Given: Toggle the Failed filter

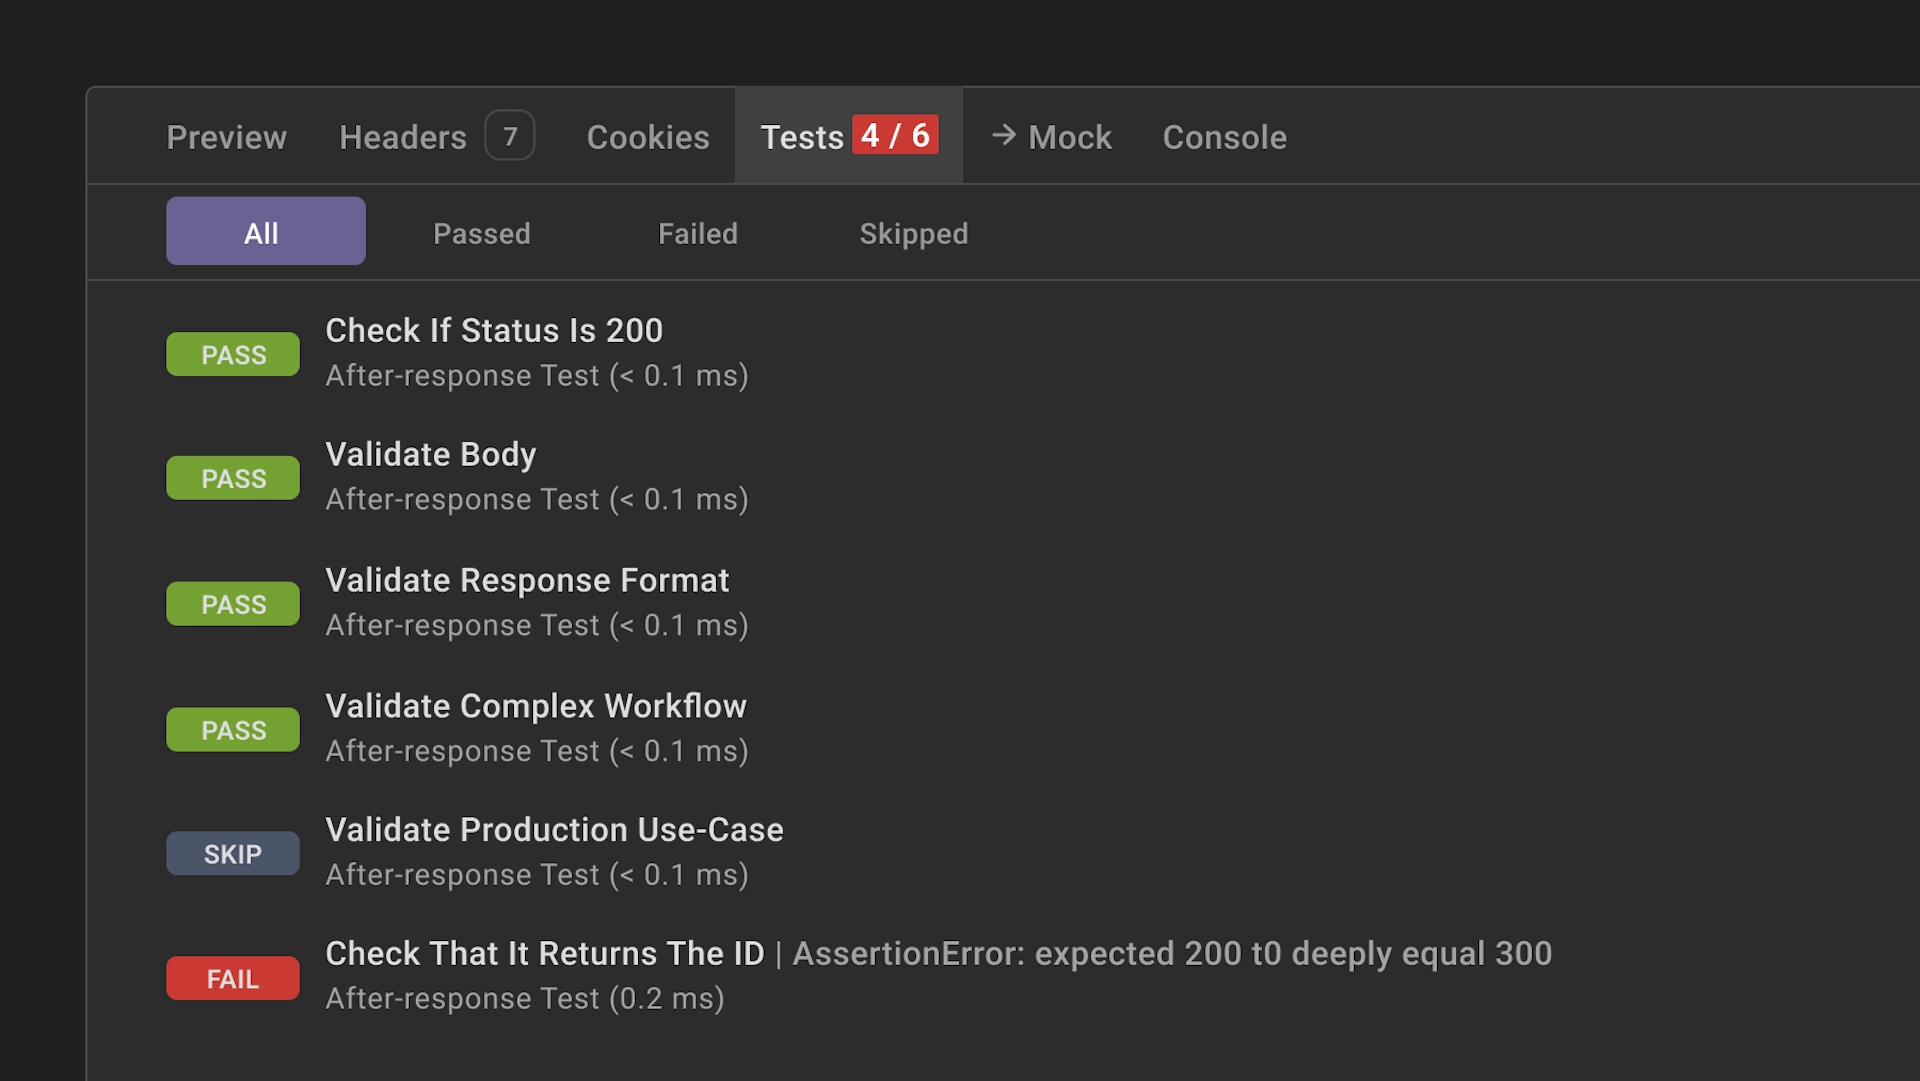Looking at the screenshot, I should point(697,232).
